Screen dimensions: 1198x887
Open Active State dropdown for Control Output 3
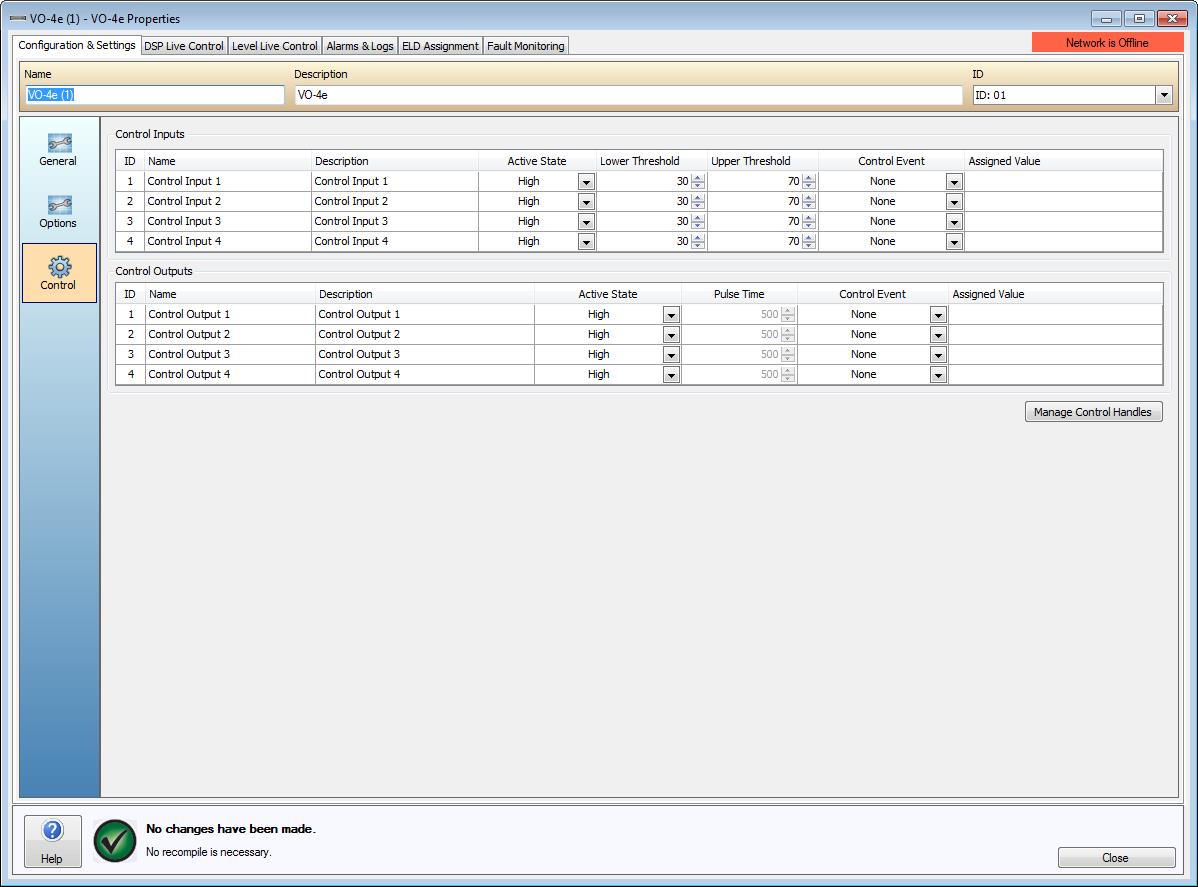coord(671,354)
